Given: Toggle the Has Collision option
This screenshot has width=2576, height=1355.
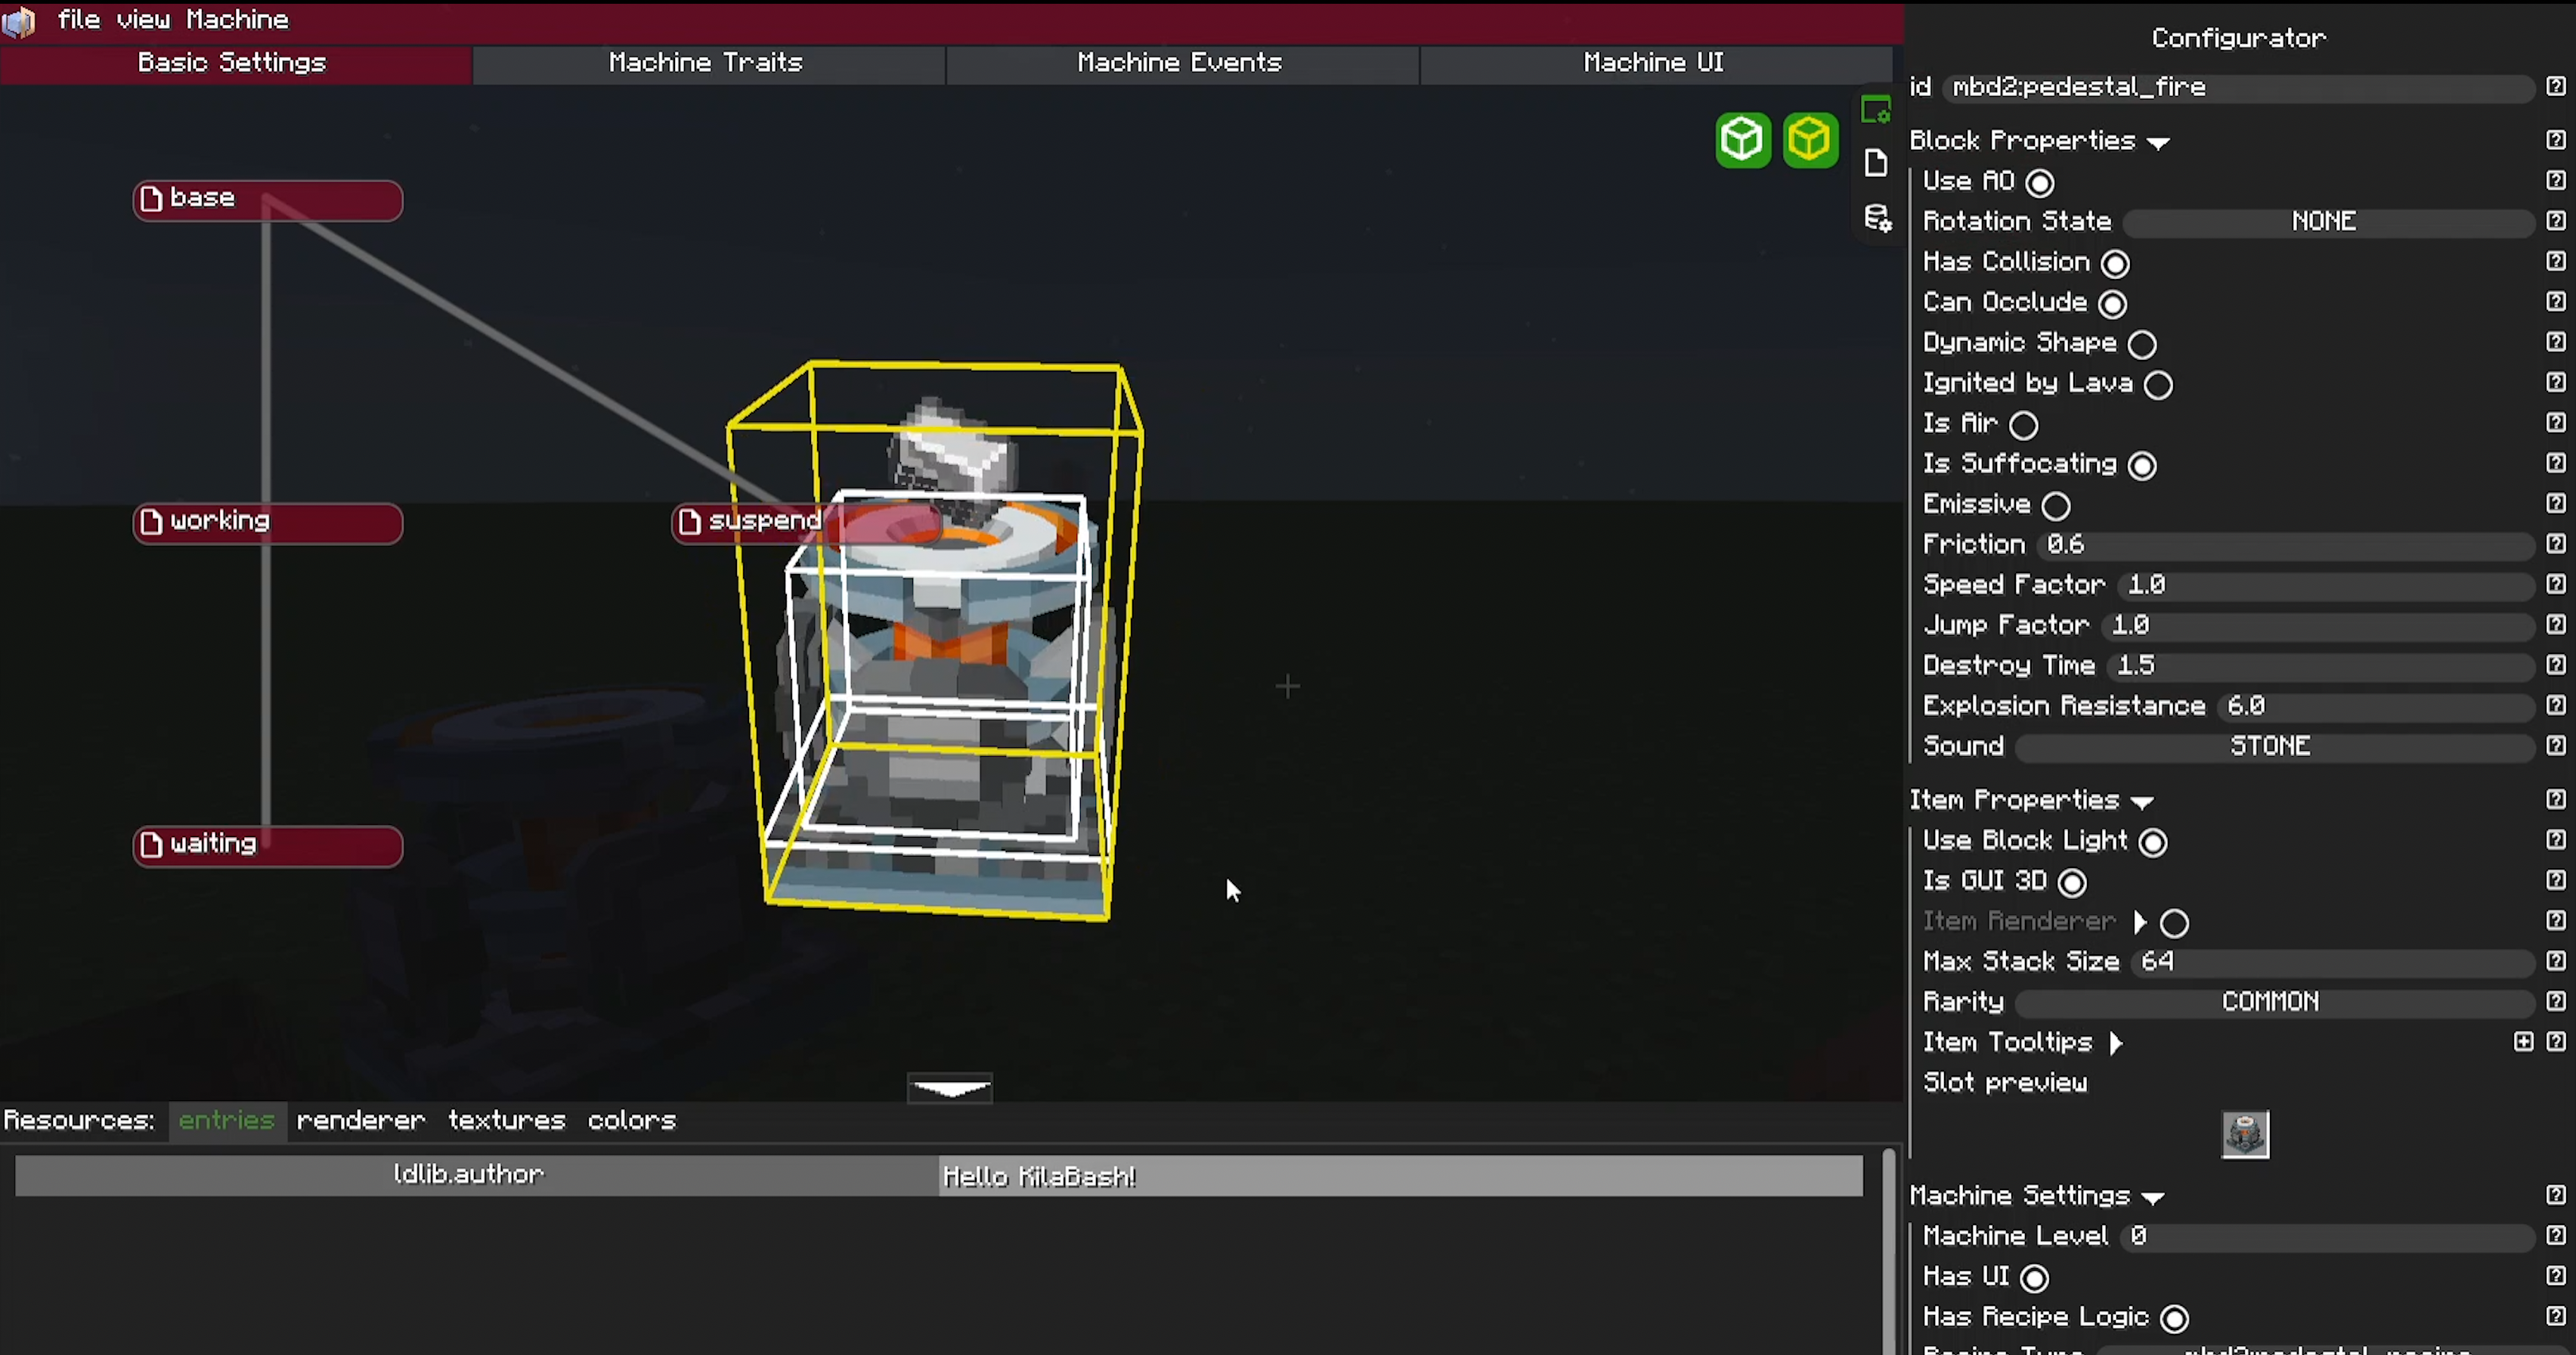Looking at the screenshot, I should [2114, 263].
